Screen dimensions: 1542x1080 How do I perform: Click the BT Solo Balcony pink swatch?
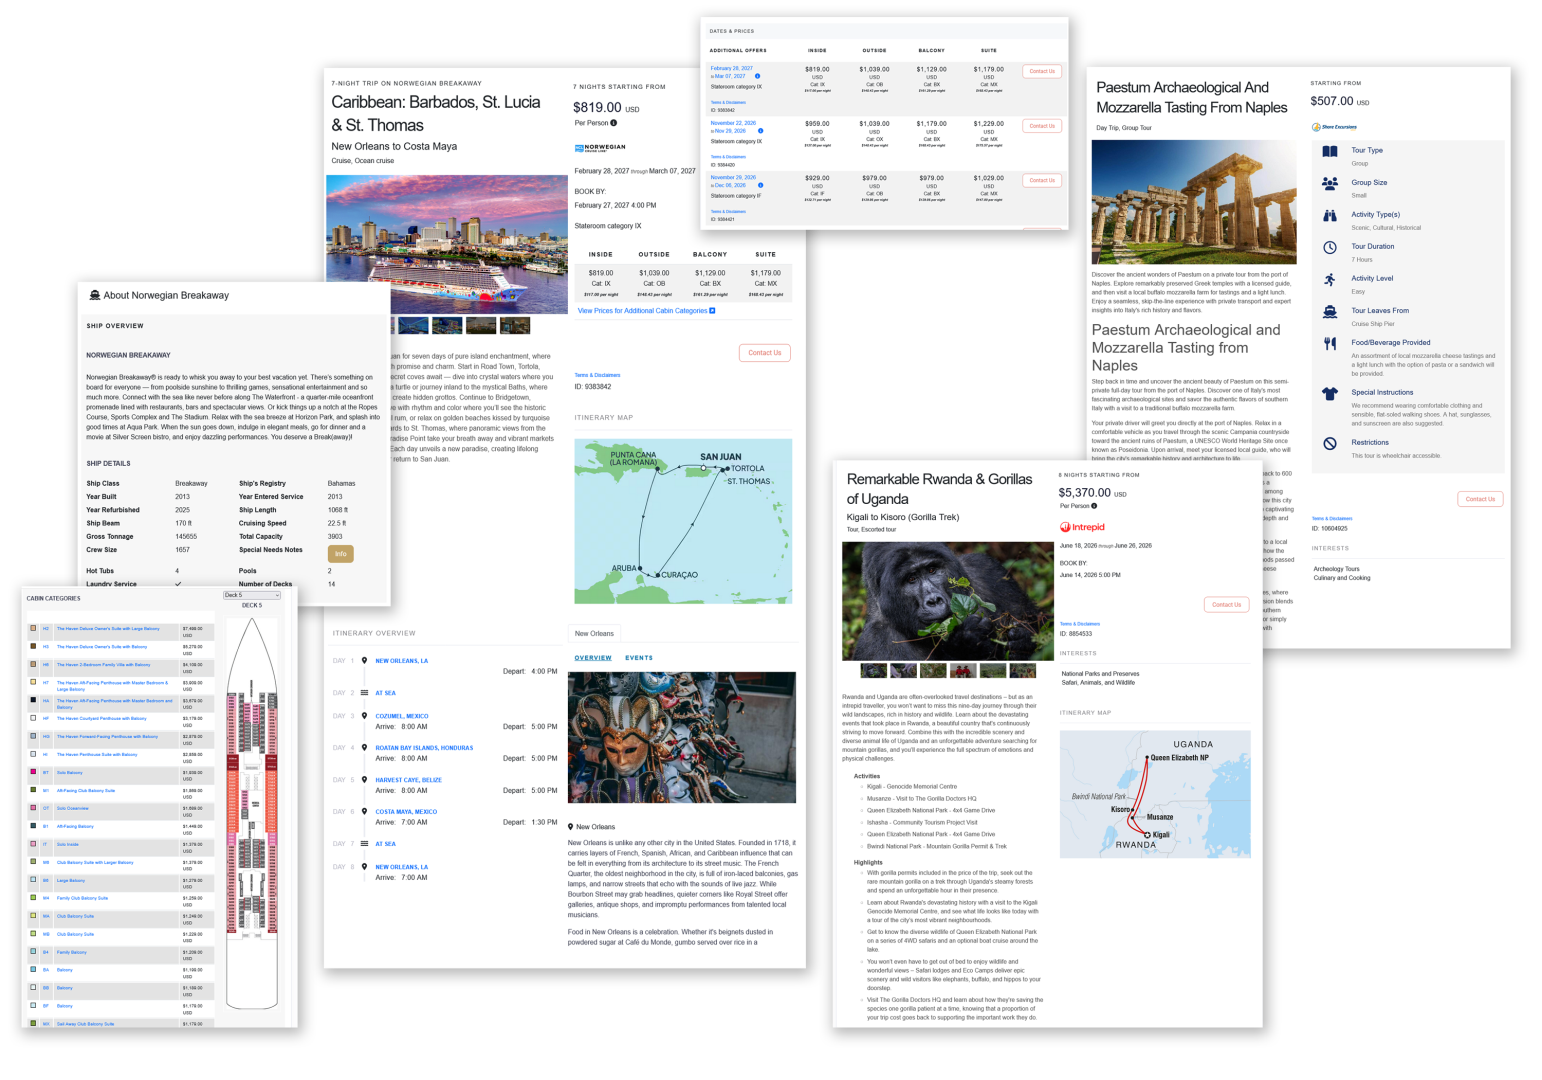pos(33,772)
